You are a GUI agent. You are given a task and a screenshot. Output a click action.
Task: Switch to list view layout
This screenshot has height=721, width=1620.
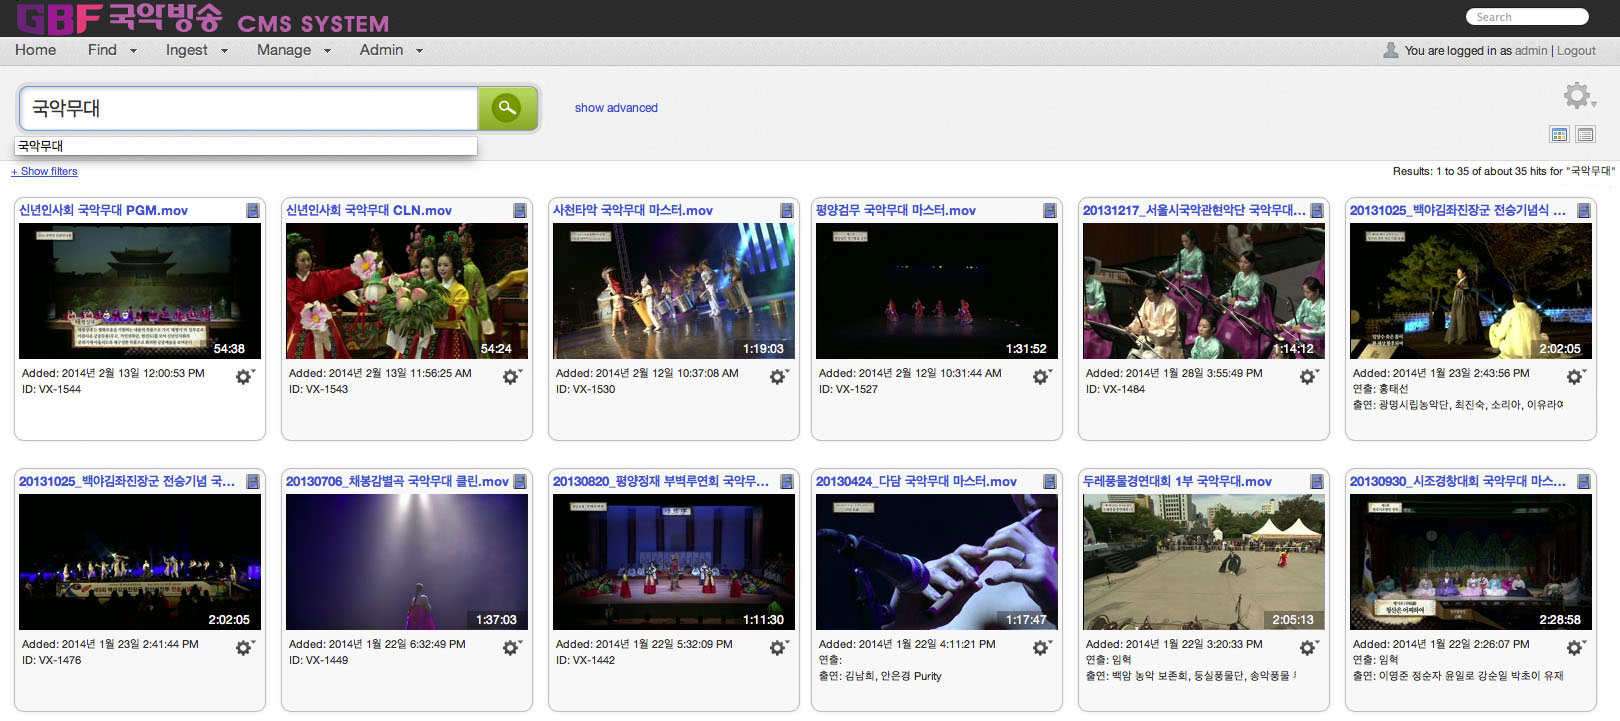tap(1585, 134)
